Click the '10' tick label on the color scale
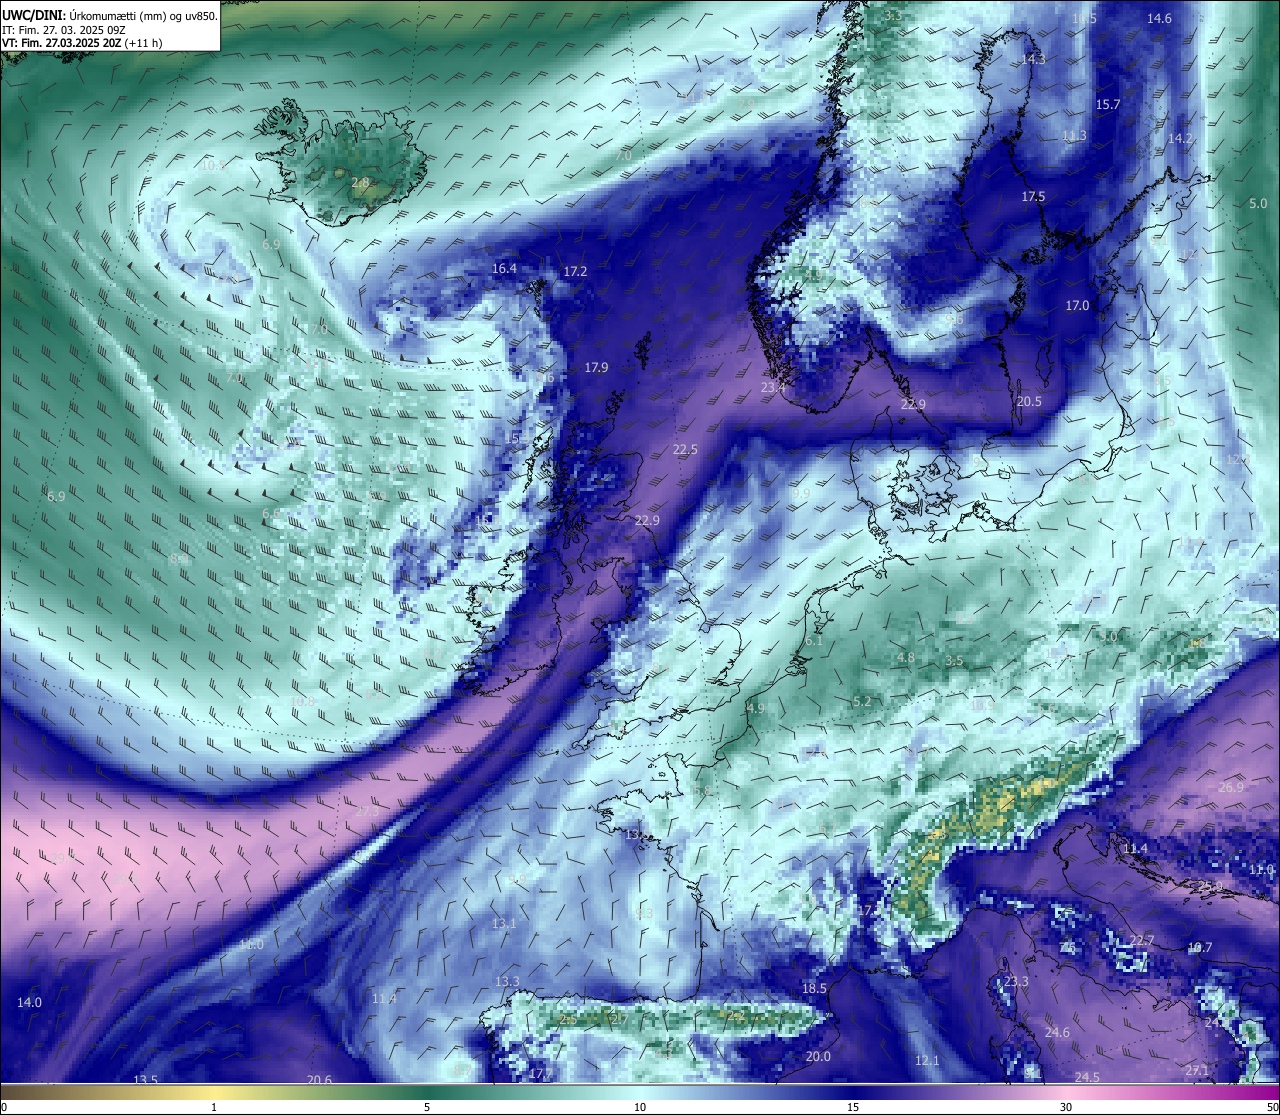The height and width of the screenshot is (1115, 1280). pyautogui.click(x=639, y=1107)
